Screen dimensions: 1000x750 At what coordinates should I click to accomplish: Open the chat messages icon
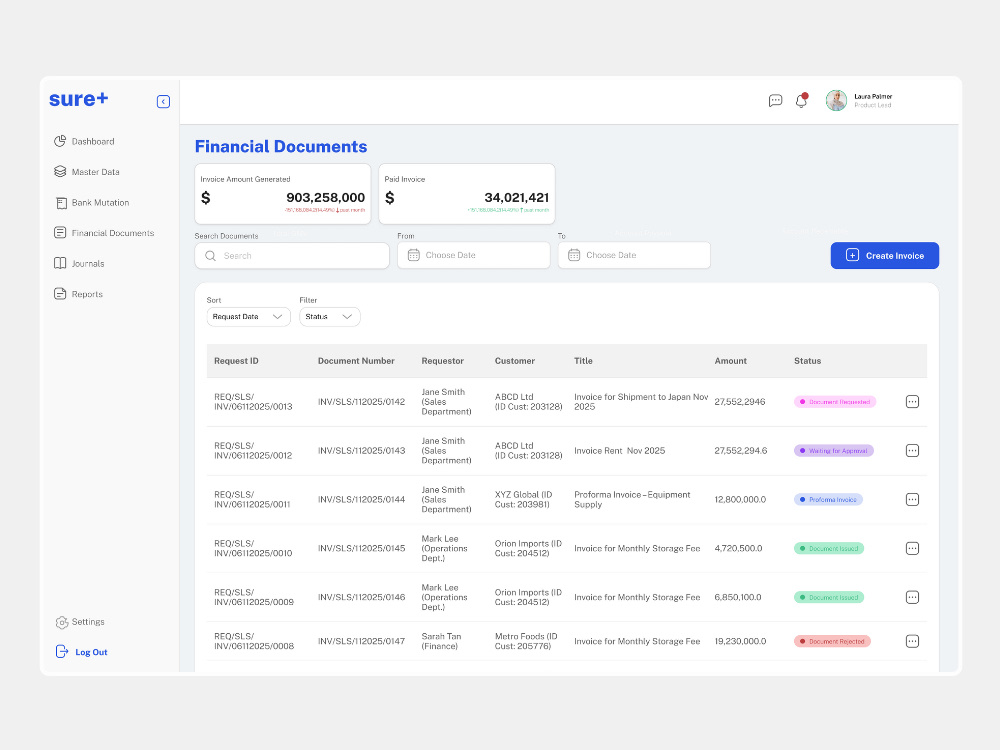[x=775, y=100]
